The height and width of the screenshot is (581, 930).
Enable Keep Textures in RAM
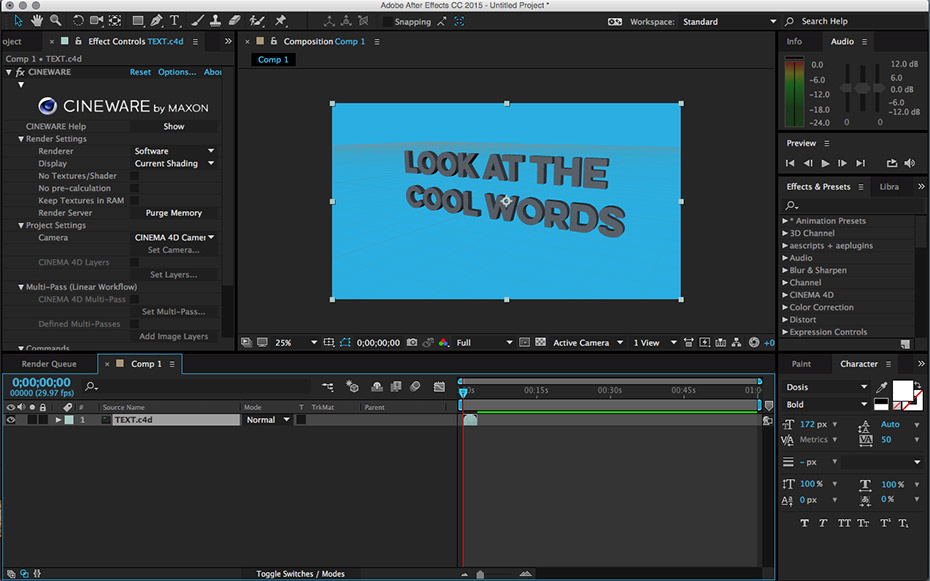tap(135, 200)
